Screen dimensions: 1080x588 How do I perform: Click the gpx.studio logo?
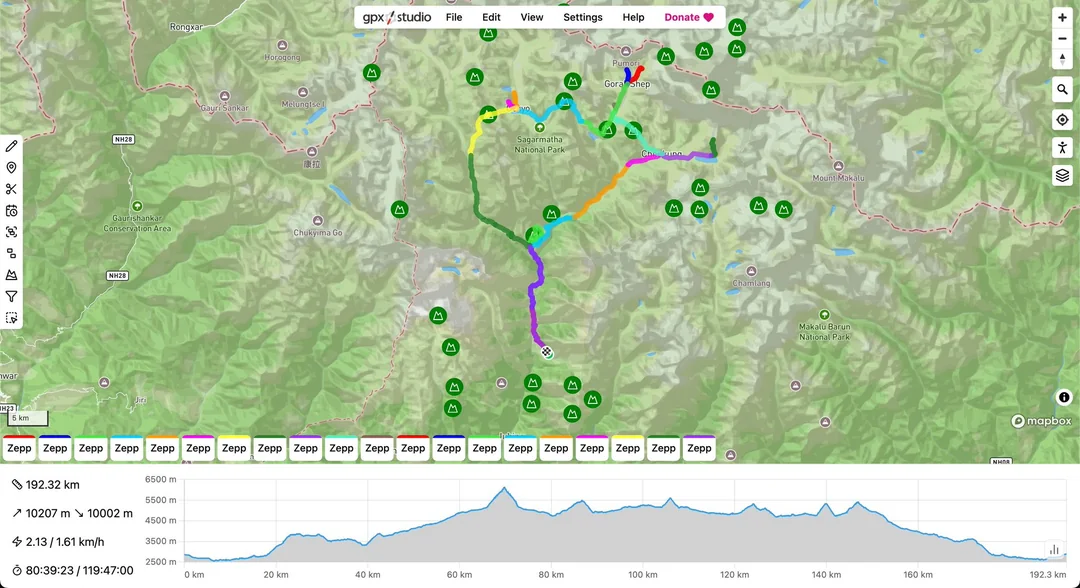[397, 17]
